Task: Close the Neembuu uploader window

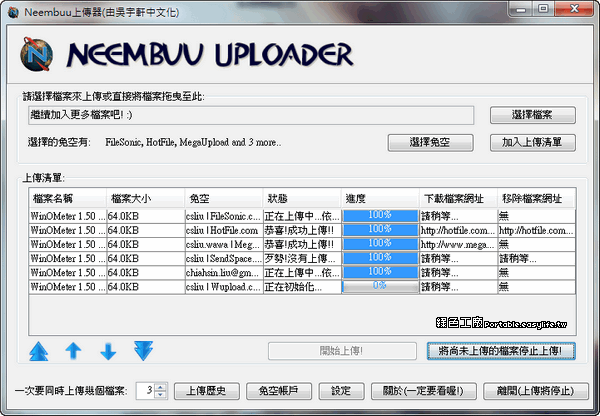Action: pyautogui.click(x=574, y=9)
